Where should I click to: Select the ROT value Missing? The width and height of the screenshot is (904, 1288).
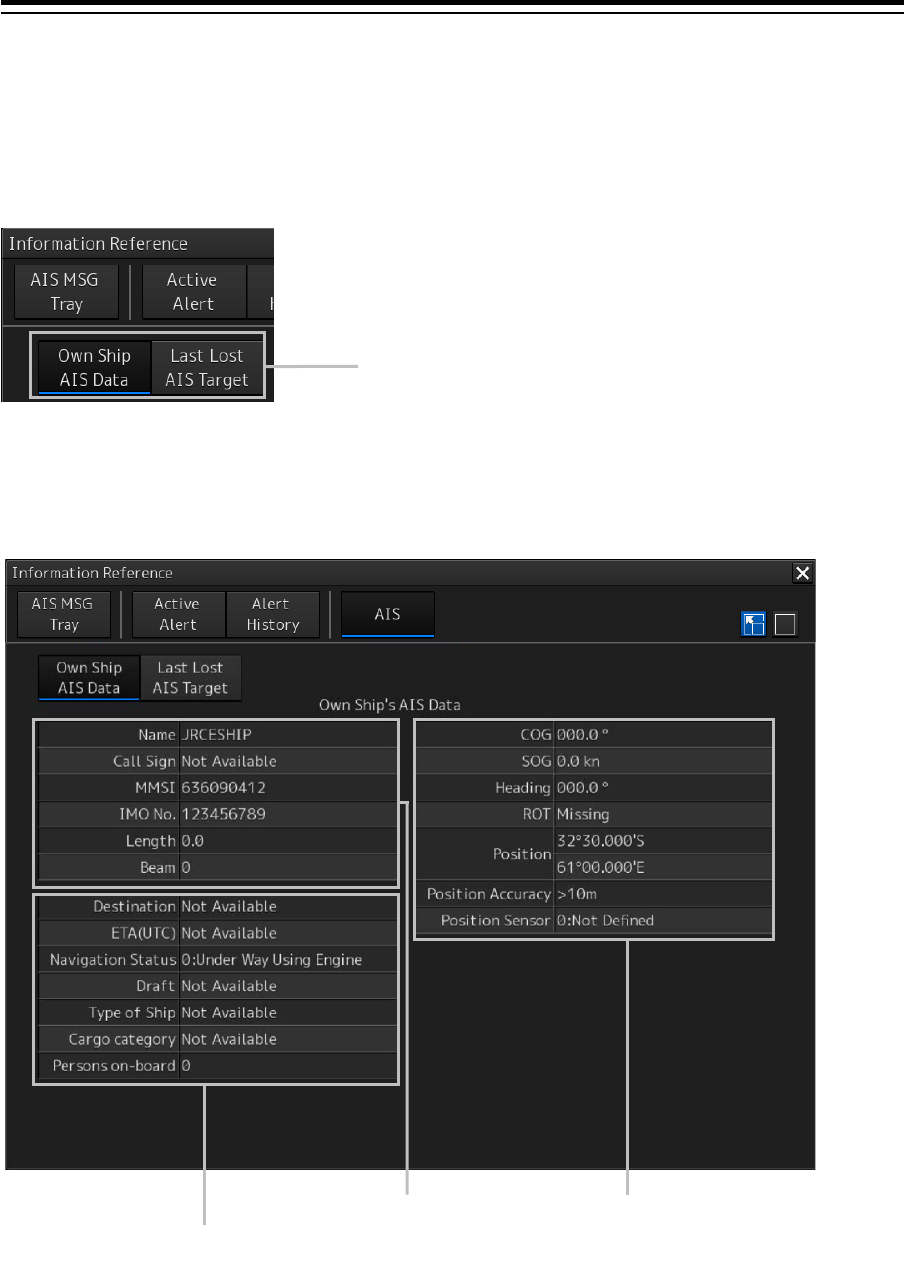coord(583,814)
